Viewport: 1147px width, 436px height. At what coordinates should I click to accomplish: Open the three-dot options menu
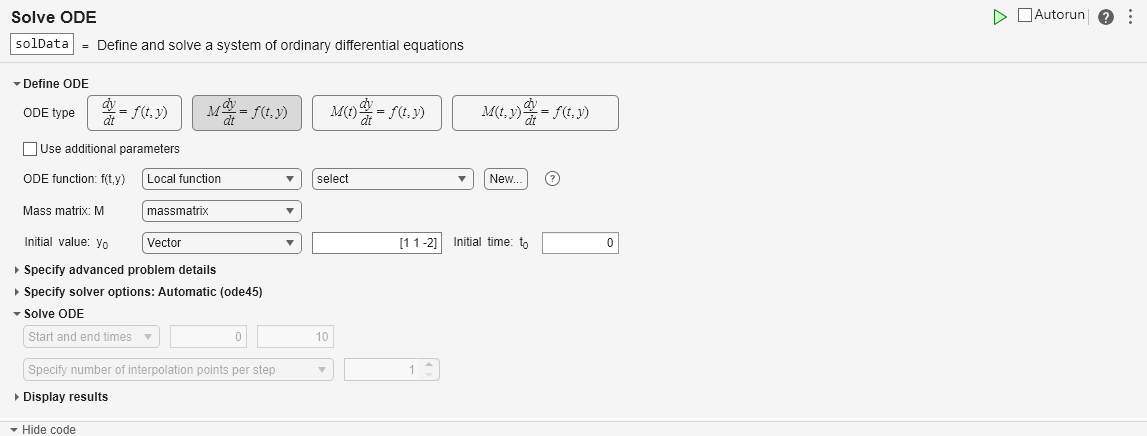(x=1130, y=17)
